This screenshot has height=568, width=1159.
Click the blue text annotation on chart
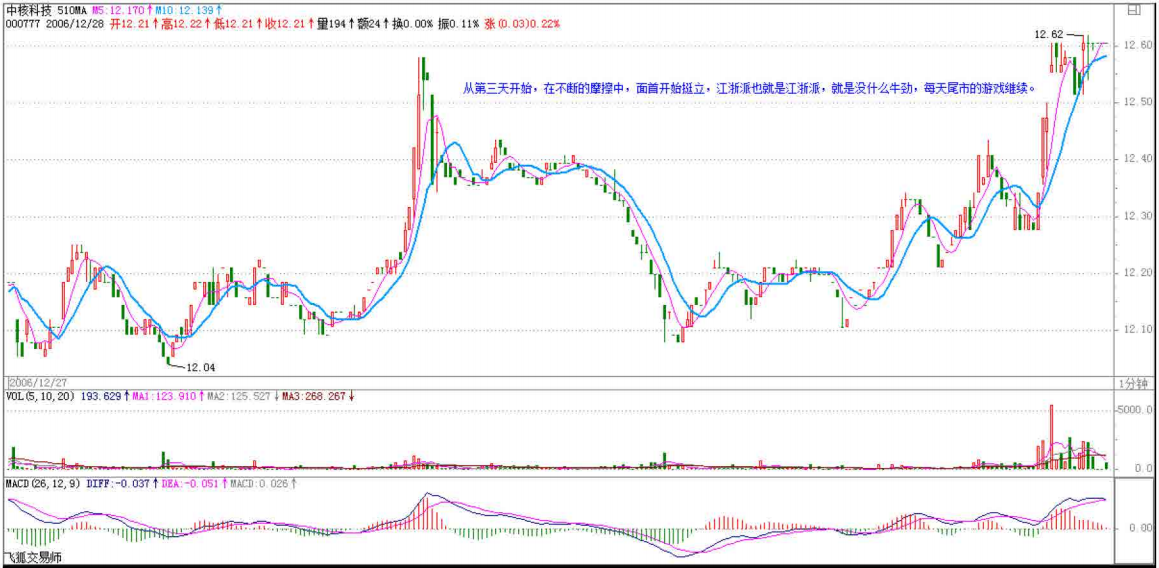750,88
